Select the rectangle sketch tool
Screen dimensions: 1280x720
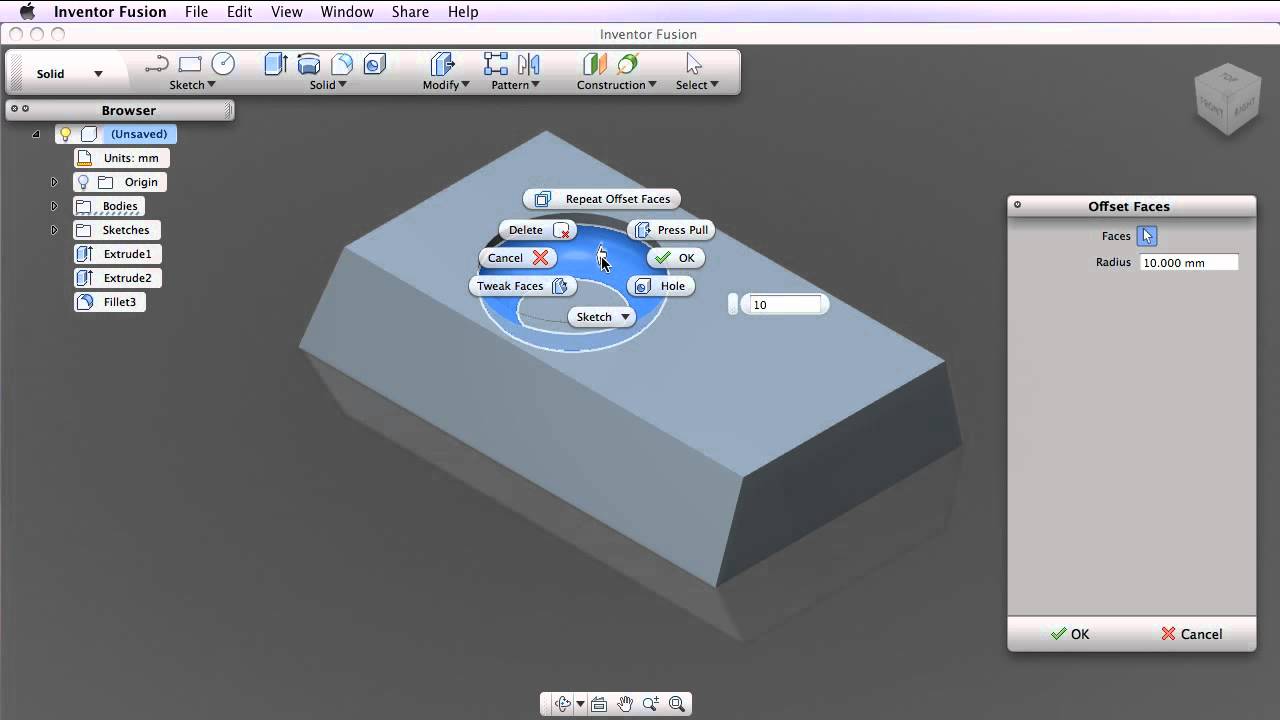(x=190, y=65)
